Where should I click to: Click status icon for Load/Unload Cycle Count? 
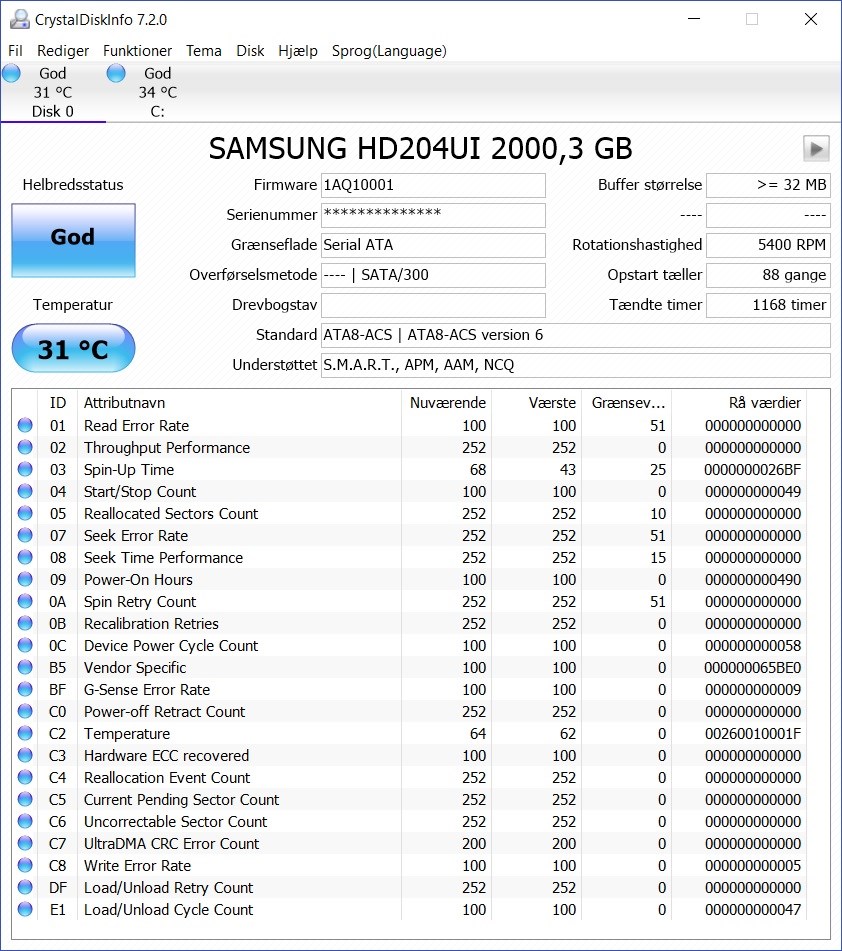pos(25,909)
